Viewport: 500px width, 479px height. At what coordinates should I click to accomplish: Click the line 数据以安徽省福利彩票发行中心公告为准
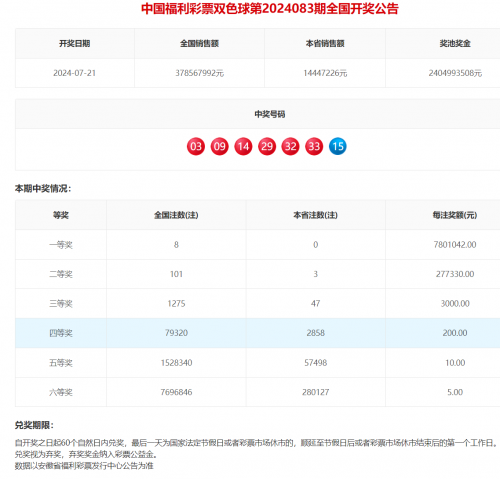point(84,466)
